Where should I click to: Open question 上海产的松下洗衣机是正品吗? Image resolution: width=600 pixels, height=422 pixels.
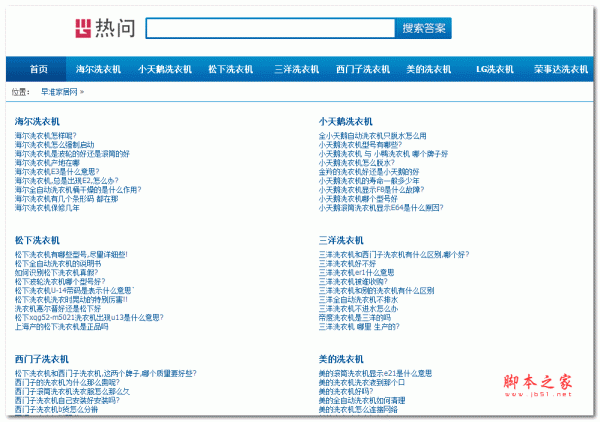[x=62, y=327]
